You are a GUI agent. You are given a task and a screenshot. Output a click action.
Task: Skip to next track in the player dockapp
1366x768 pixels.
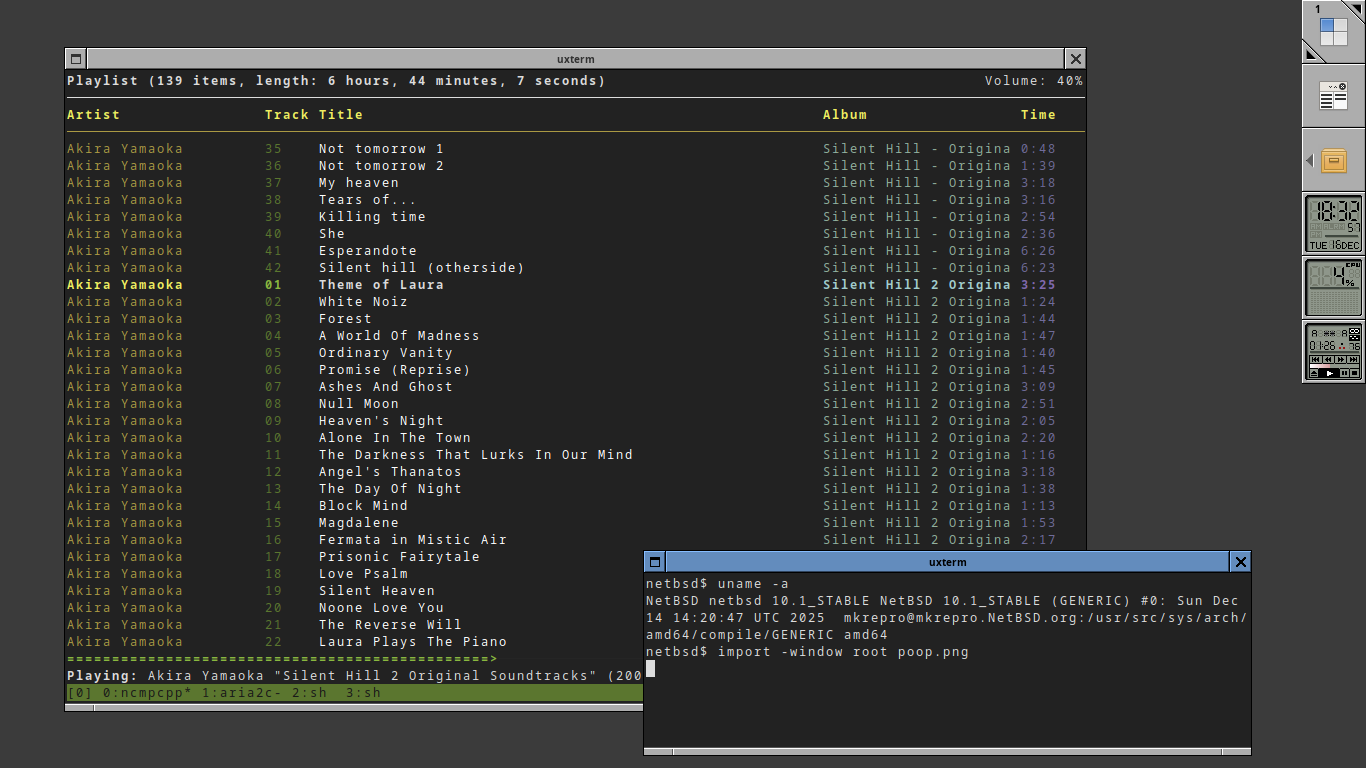pos(1353,359)
